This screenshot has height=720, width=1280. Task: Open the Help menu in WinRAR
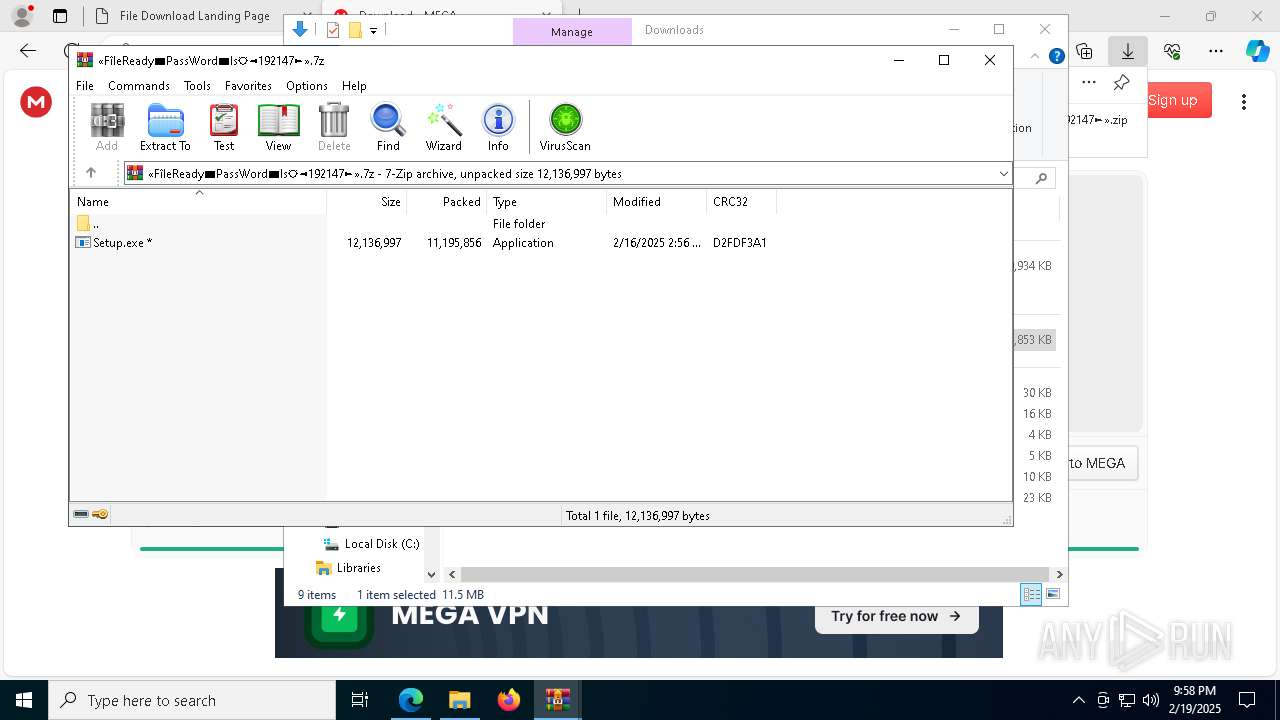(x=354, y=86)
